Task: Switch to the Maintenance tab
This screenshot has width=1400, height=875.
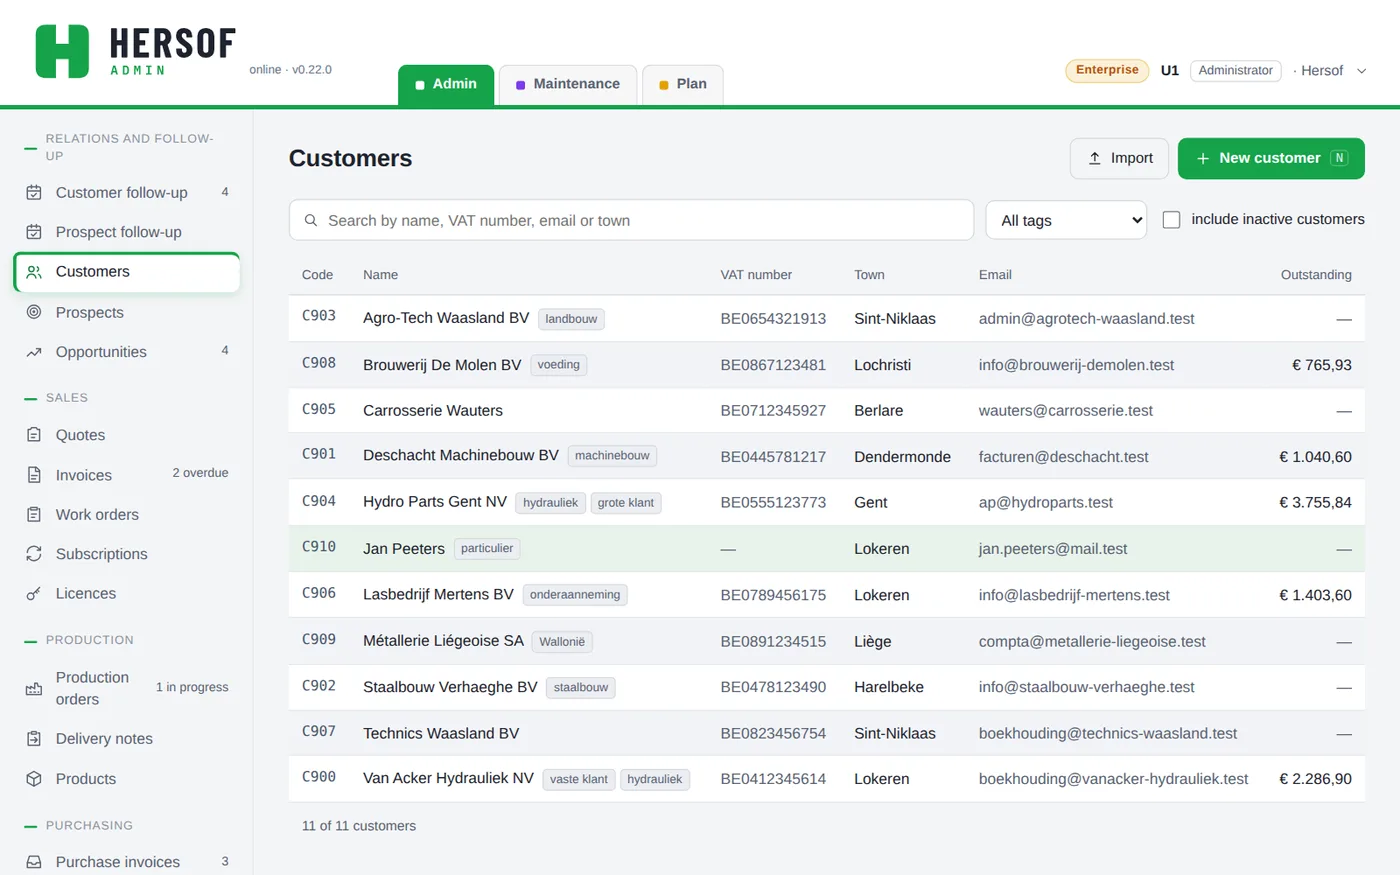Action: click(x=567, y=84)
